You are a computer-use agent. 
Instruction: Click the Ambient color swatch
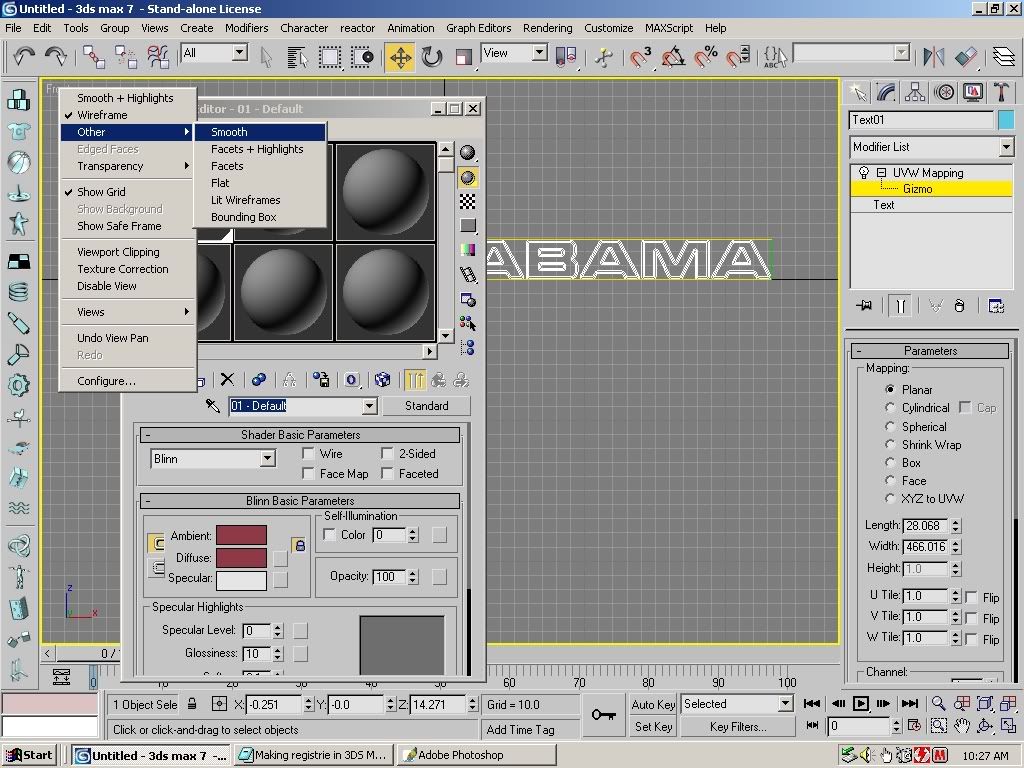pyautogui.click(x=241, y=536)
